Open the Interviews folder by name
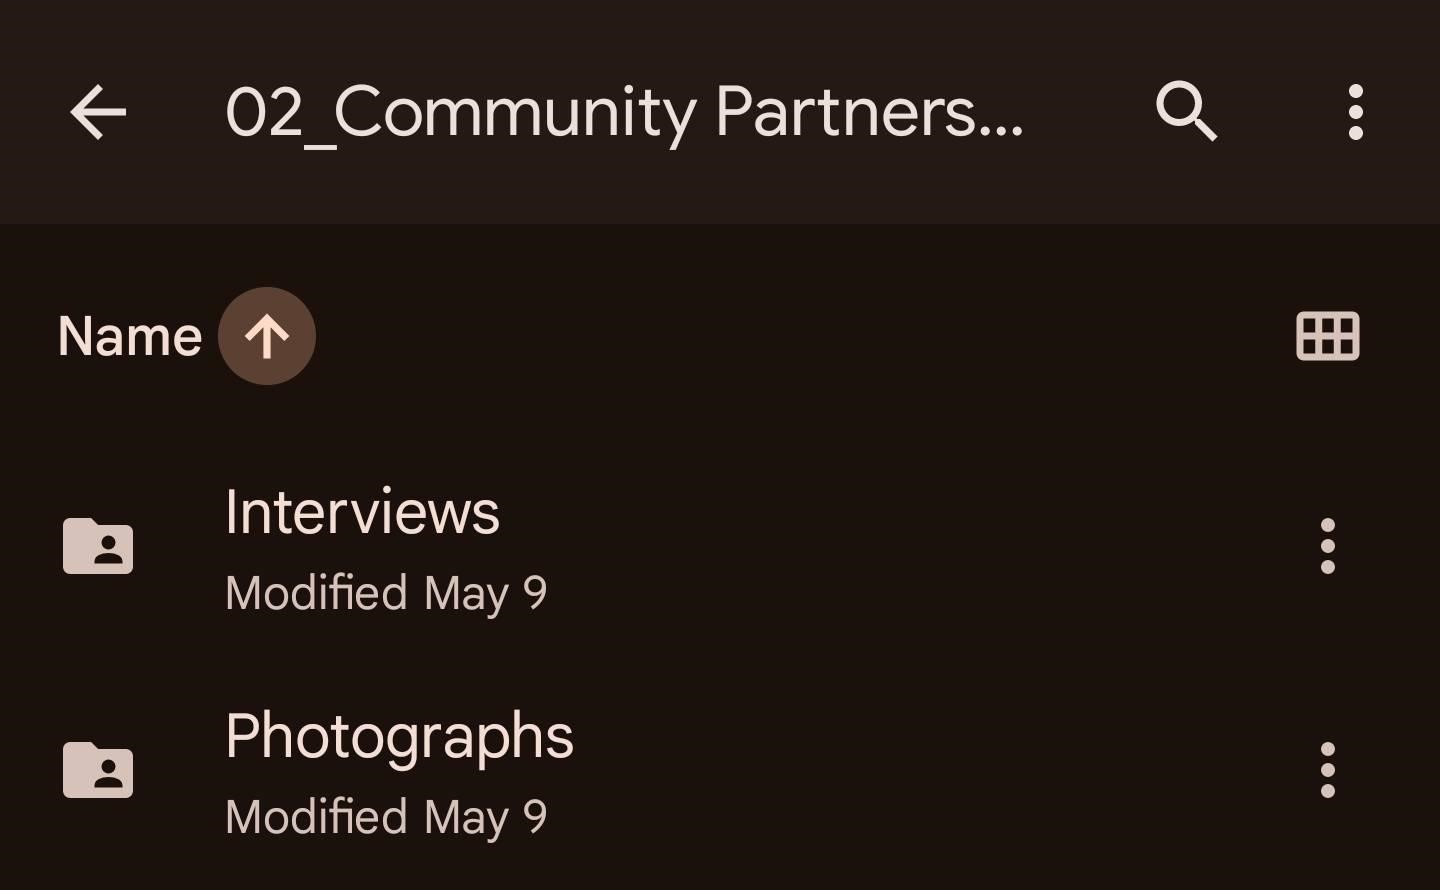1440x890 pixels. (x=362, y=512)
